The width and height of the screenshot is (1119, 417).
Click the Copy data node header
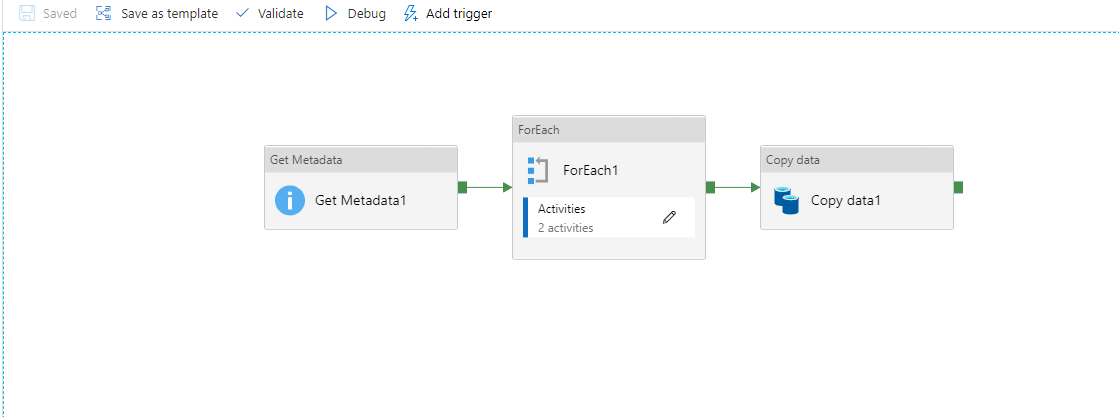pos(857,159)
